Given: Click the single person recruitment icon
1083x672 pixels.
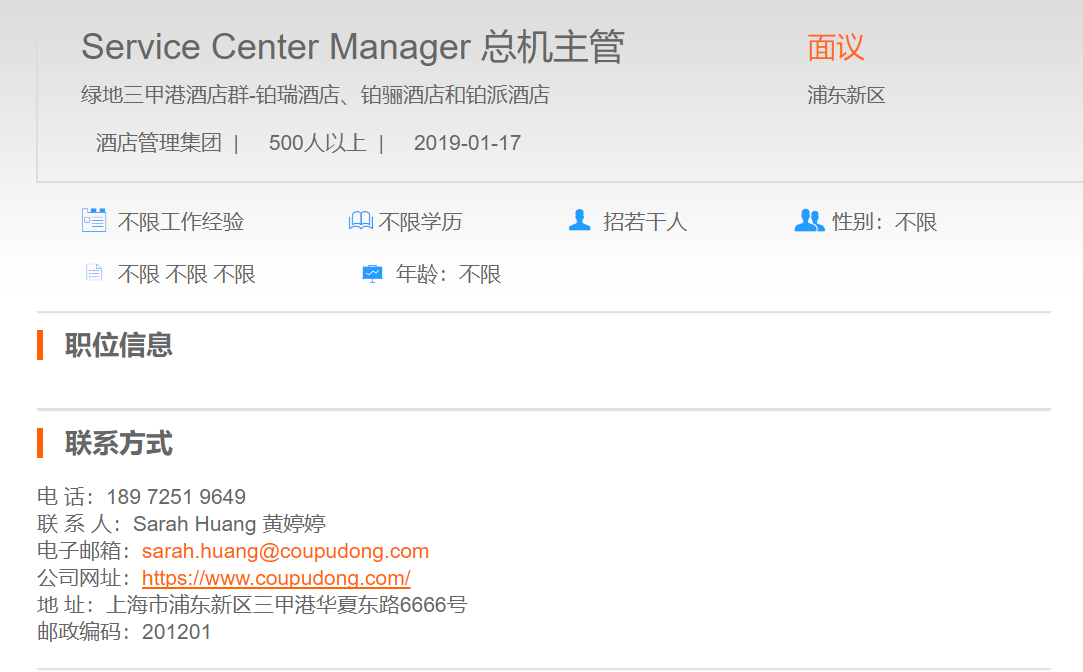Looking at the screenshot, I should pos(579,220).
